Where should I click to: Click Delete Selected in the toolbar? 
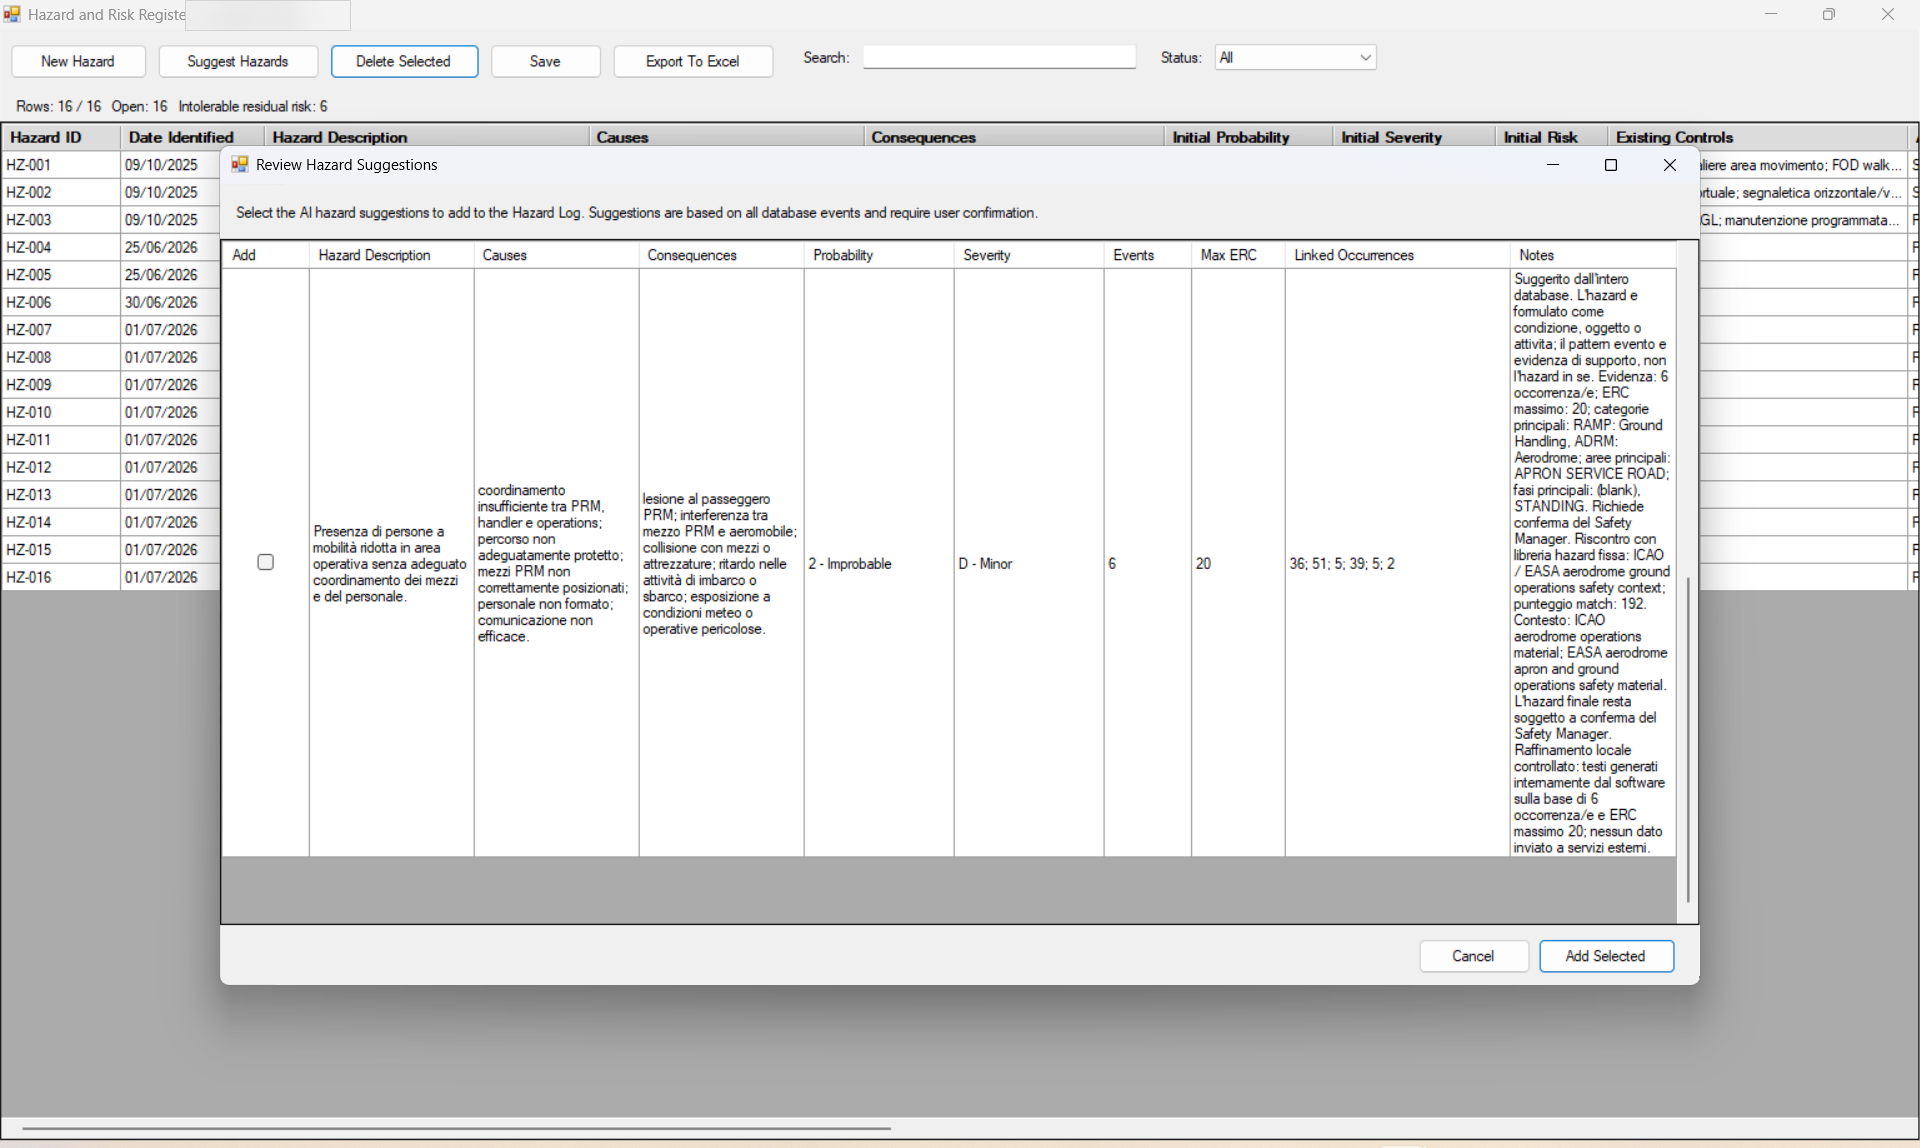(x=404, y=61)
